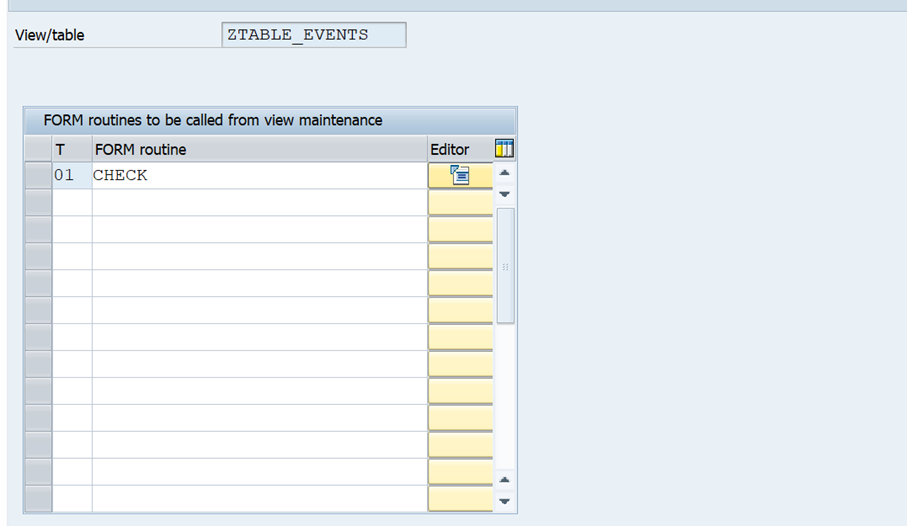This screenshot has height=526, width=907.
Task: Click the select-all corner box left of T header
Action: pos(38,149)
